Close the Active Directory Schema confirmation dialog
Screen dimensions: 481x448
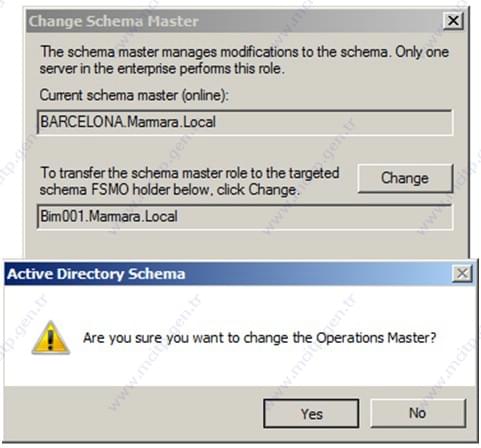(462, 274)
